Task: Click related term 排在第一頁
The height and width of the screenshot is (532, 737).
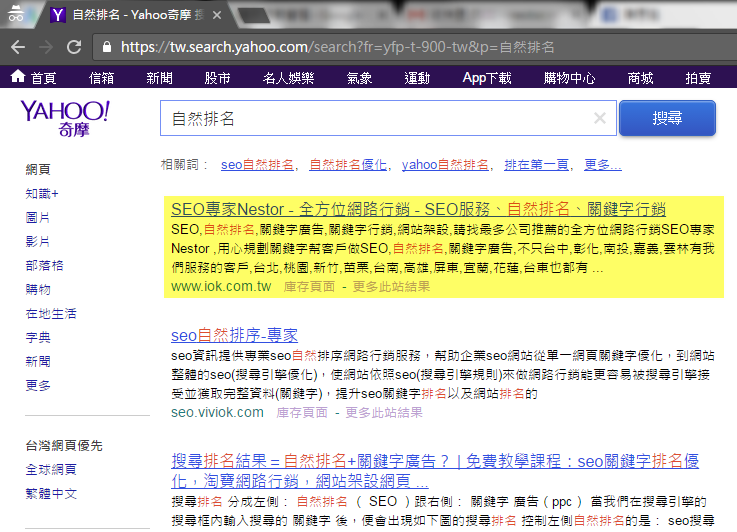Action: click(x=536, y=164)
